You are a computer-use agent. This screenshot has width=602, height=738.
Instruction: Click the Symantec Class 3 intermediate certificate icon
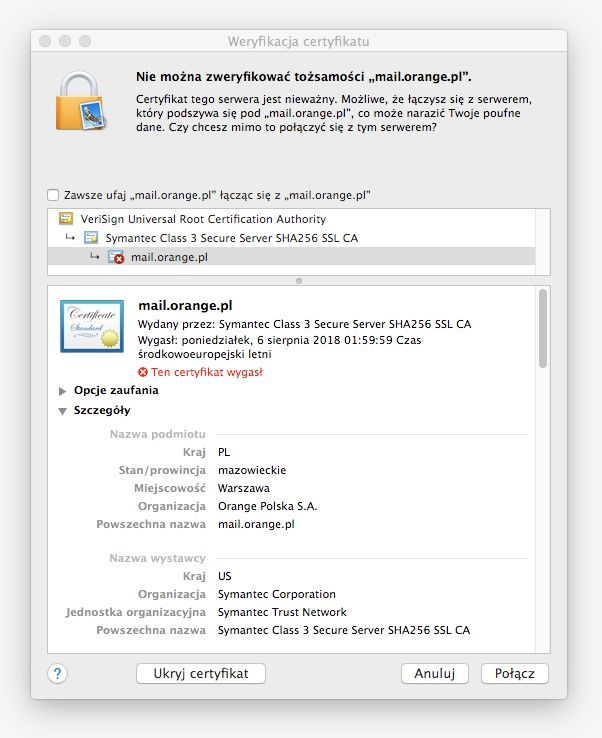91,238
